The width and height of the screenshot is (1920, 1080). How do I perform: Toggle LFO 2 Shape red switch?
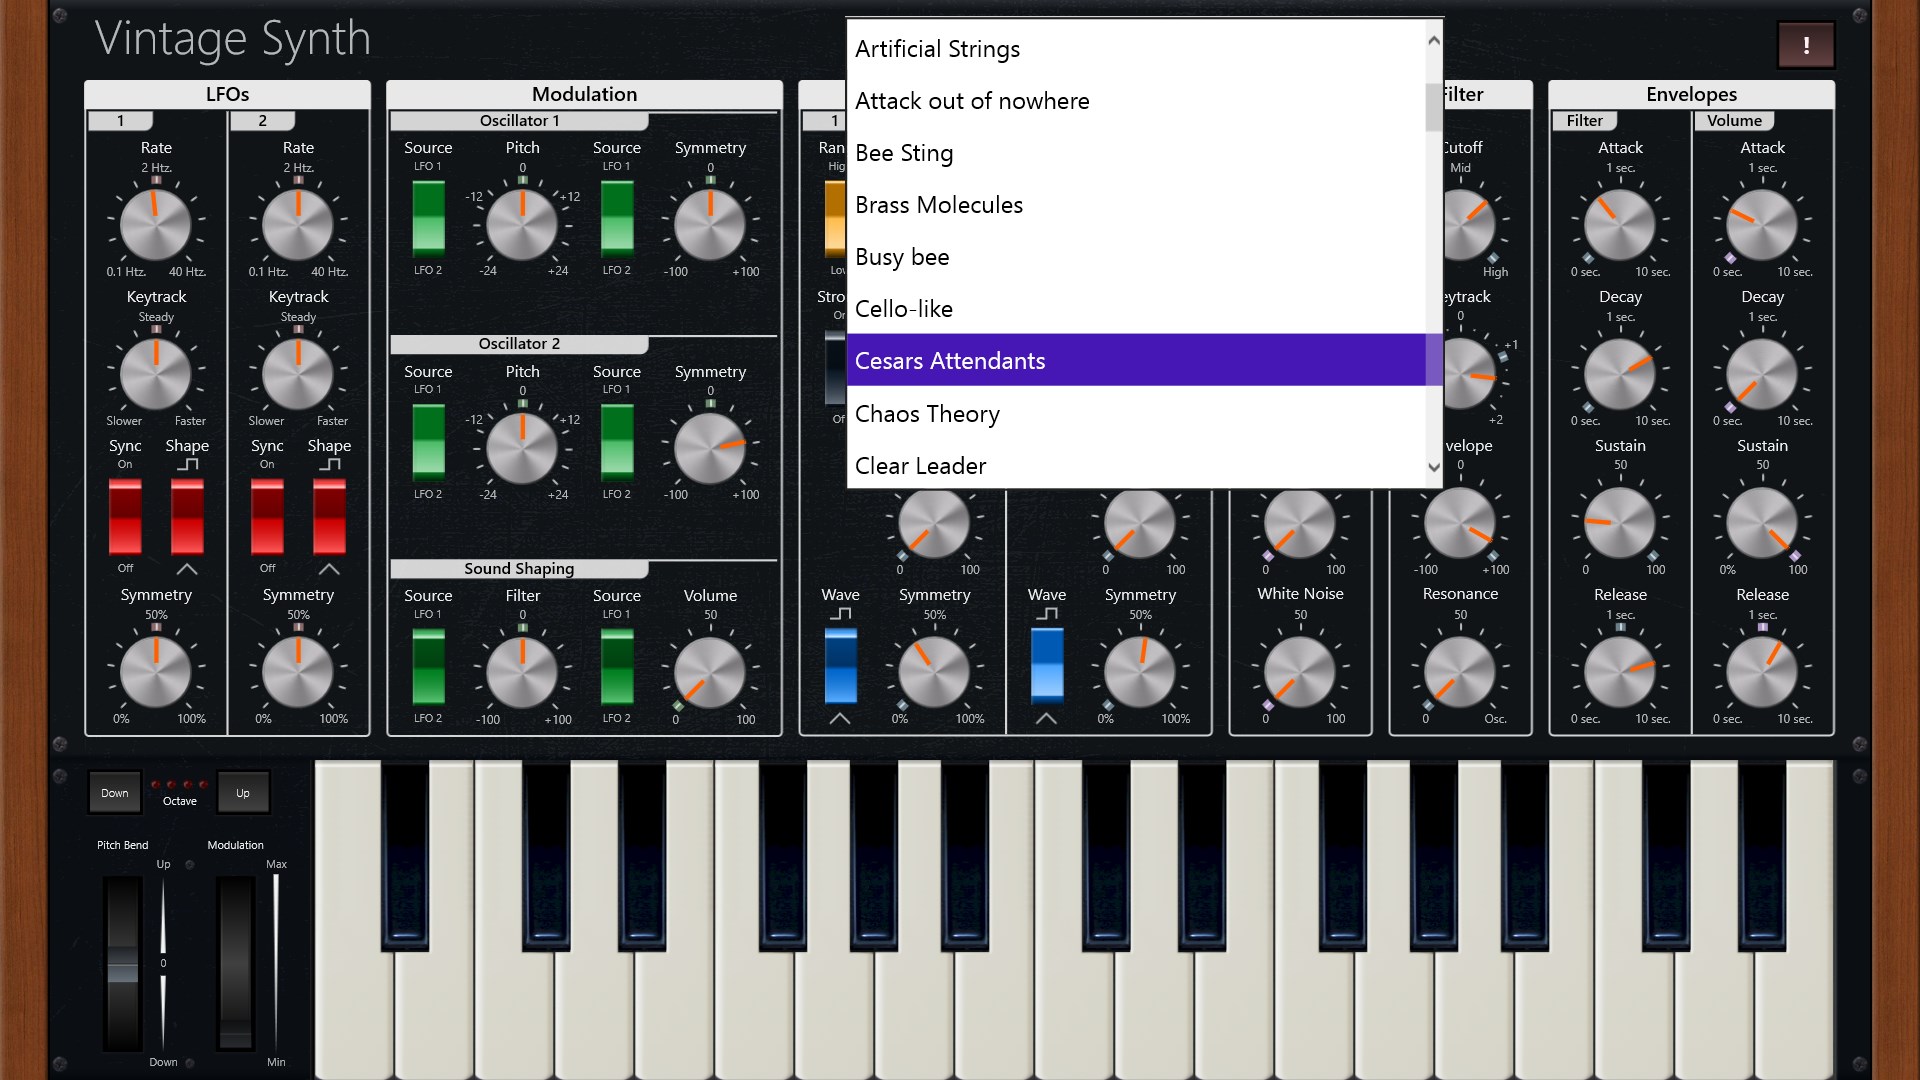click(329, 516)
